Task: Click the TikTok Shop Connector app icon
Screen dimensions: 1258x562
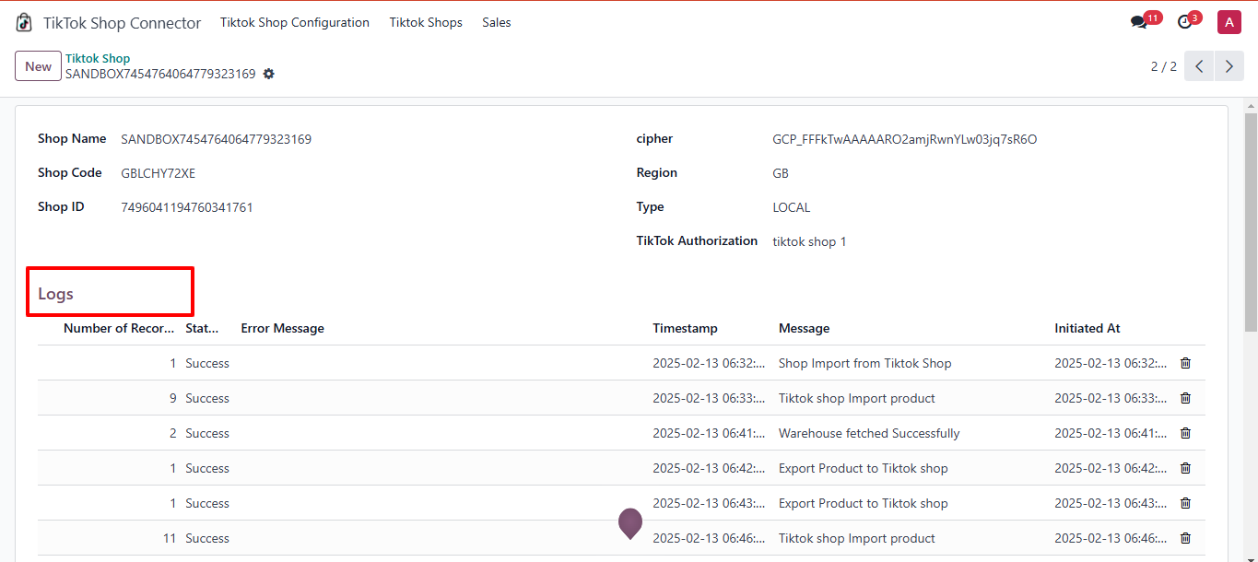Action: [24, 22]
